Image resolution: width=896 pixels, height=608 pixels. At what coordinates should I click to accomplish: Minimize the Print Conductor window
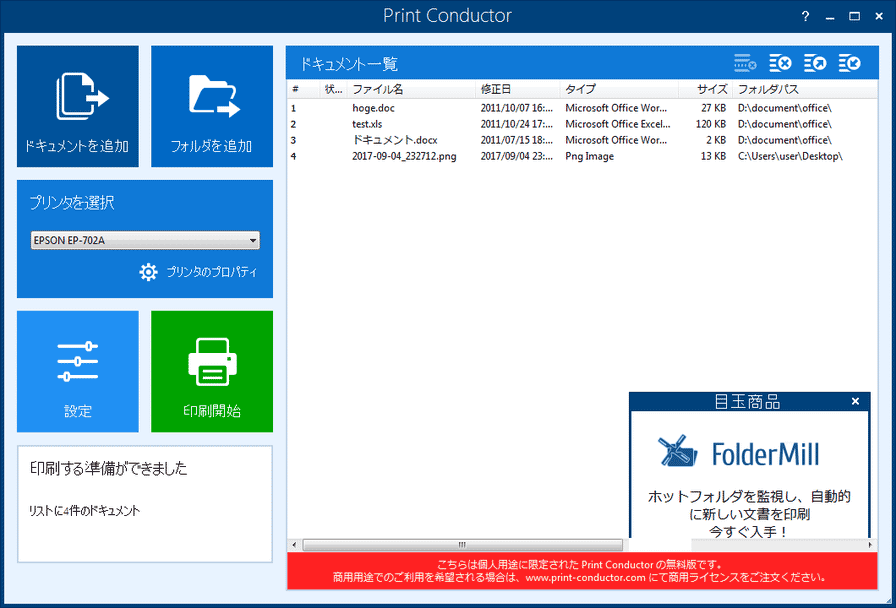pos(830,16)
